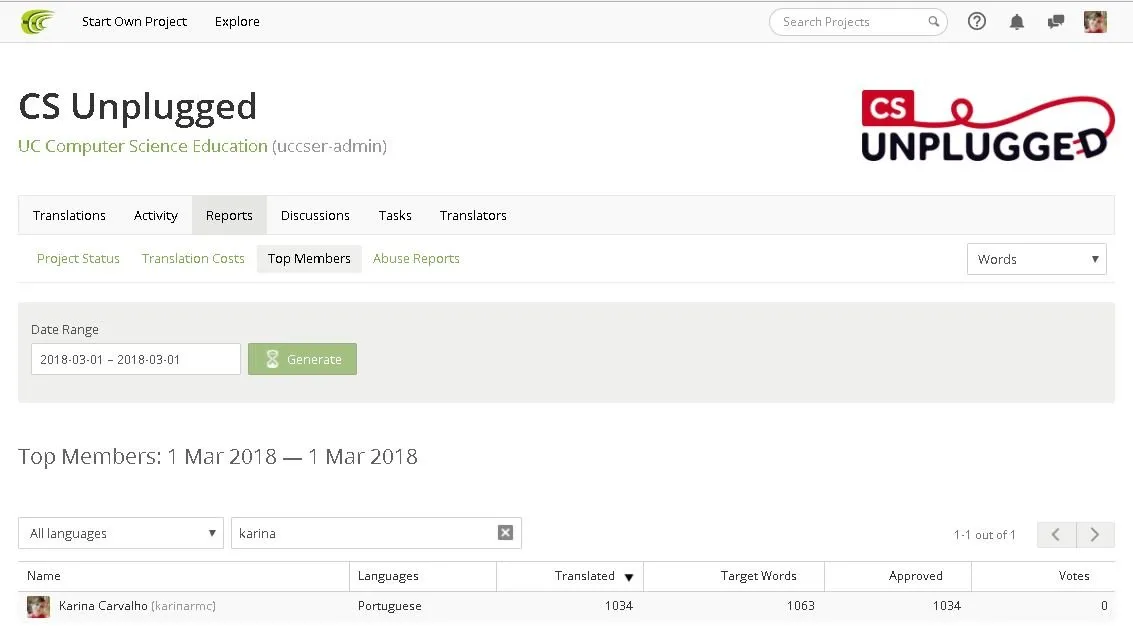Open the Discussions tab
The height and width of the screenshot is (626, 1133).
[x=315, y=215]
